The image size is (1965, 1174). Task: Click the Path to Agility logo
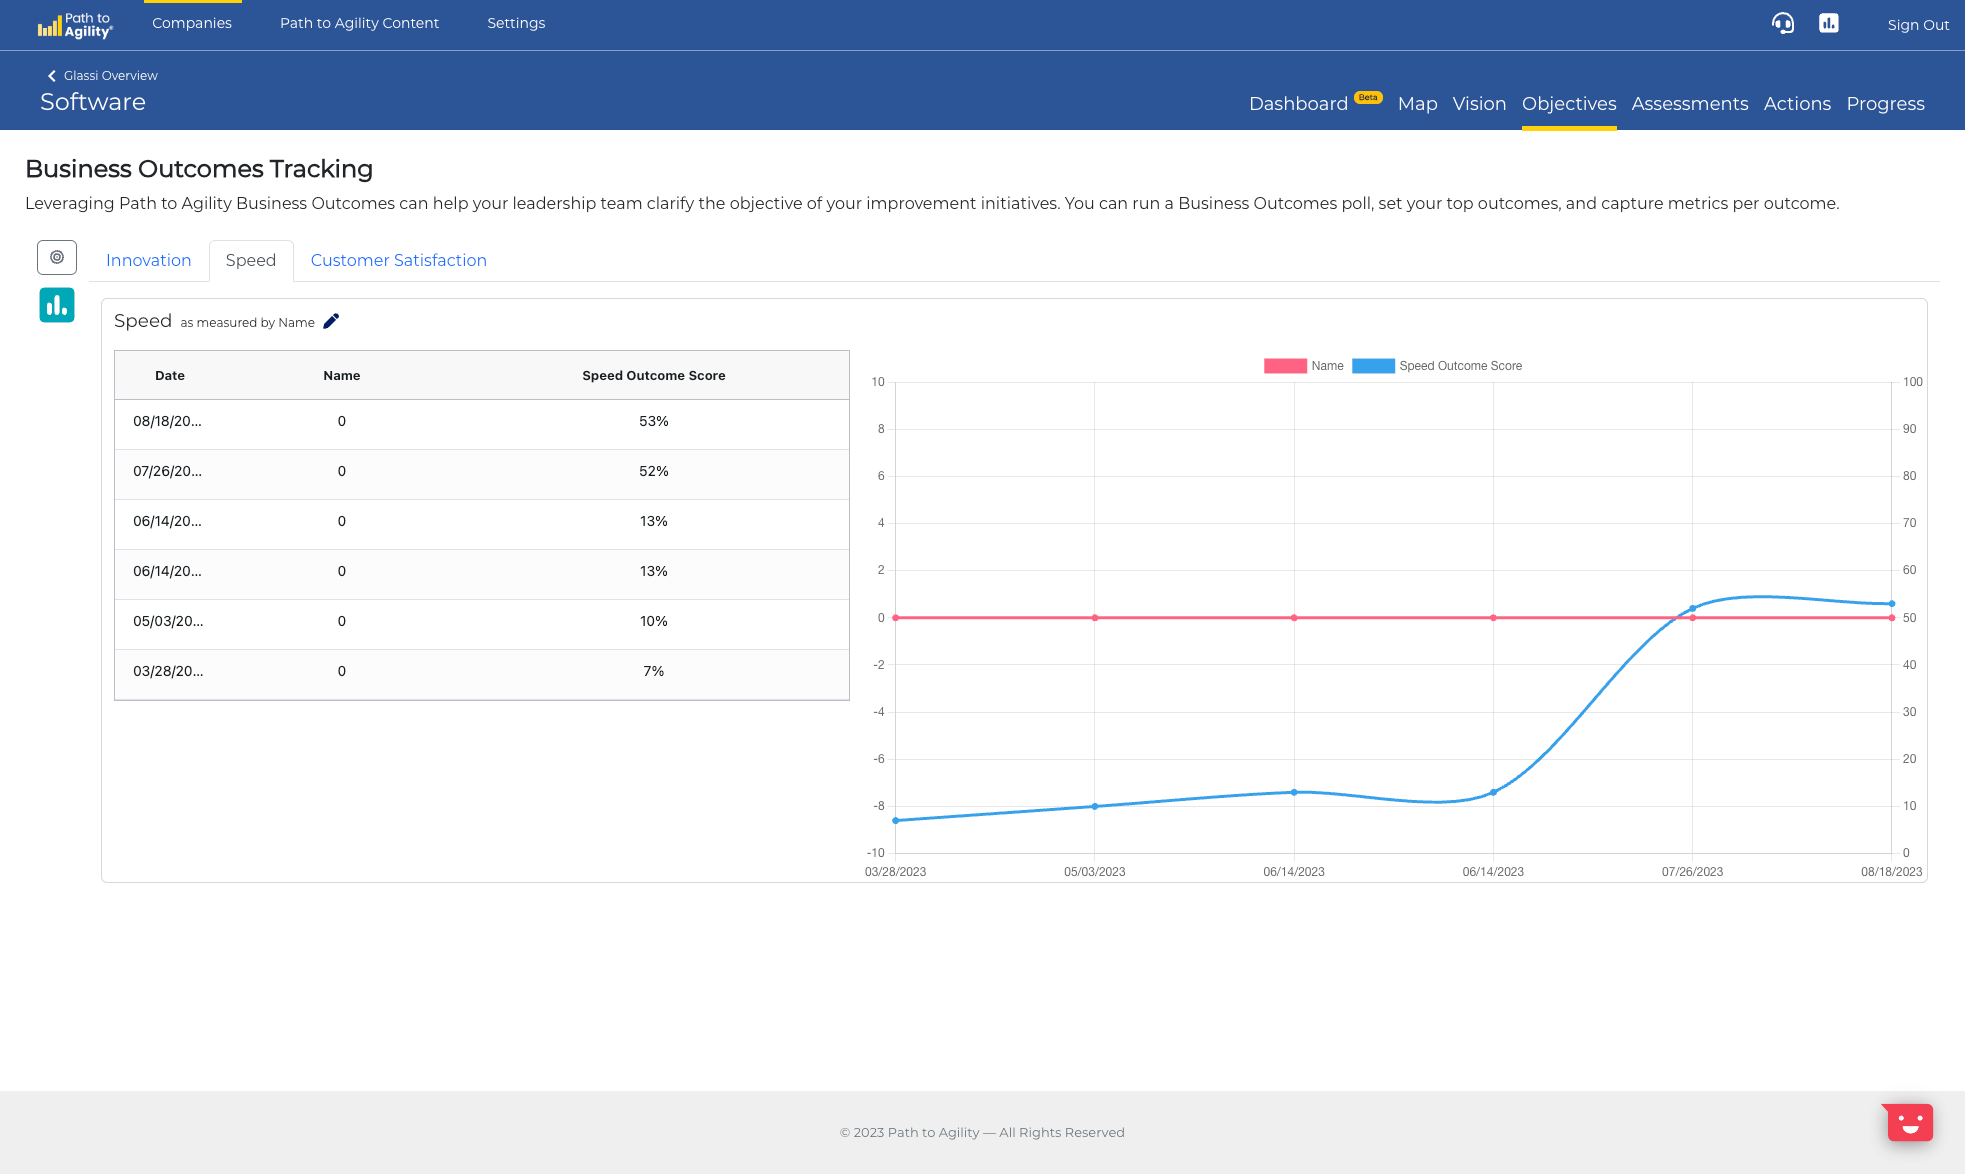74,24
